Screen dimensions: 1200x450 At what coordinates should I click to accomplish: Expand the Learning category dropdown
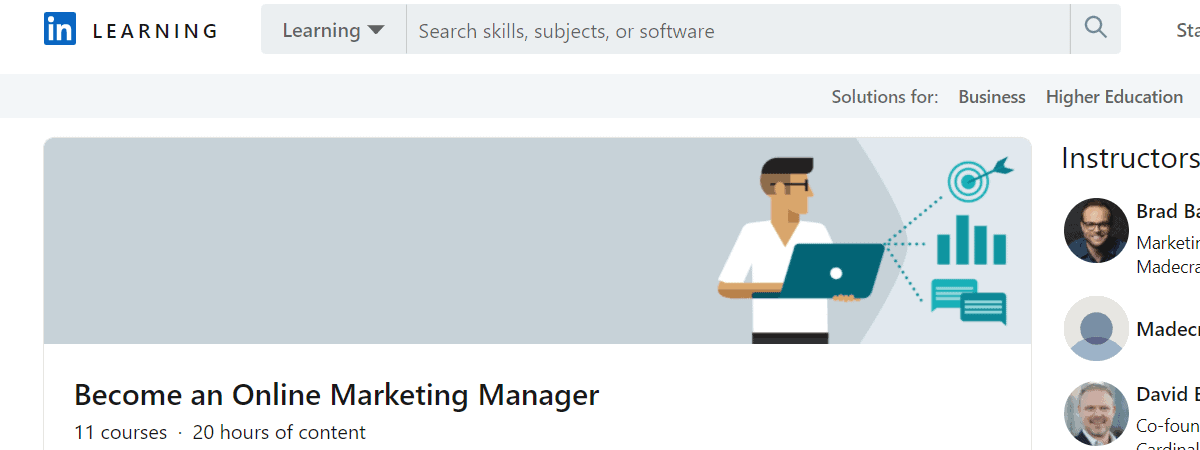pyautogui.click(x=333, y=30)
